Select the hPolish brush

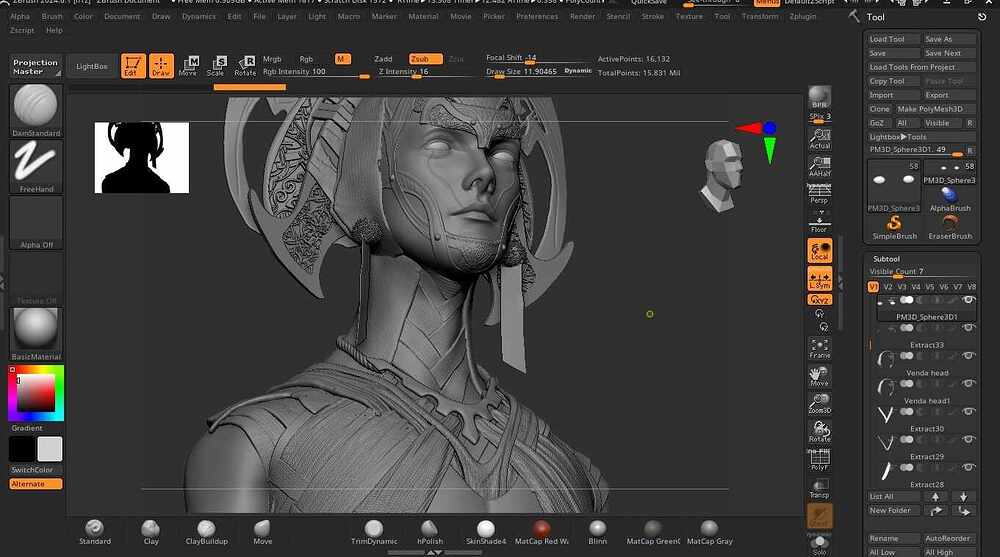click(430, 532)
